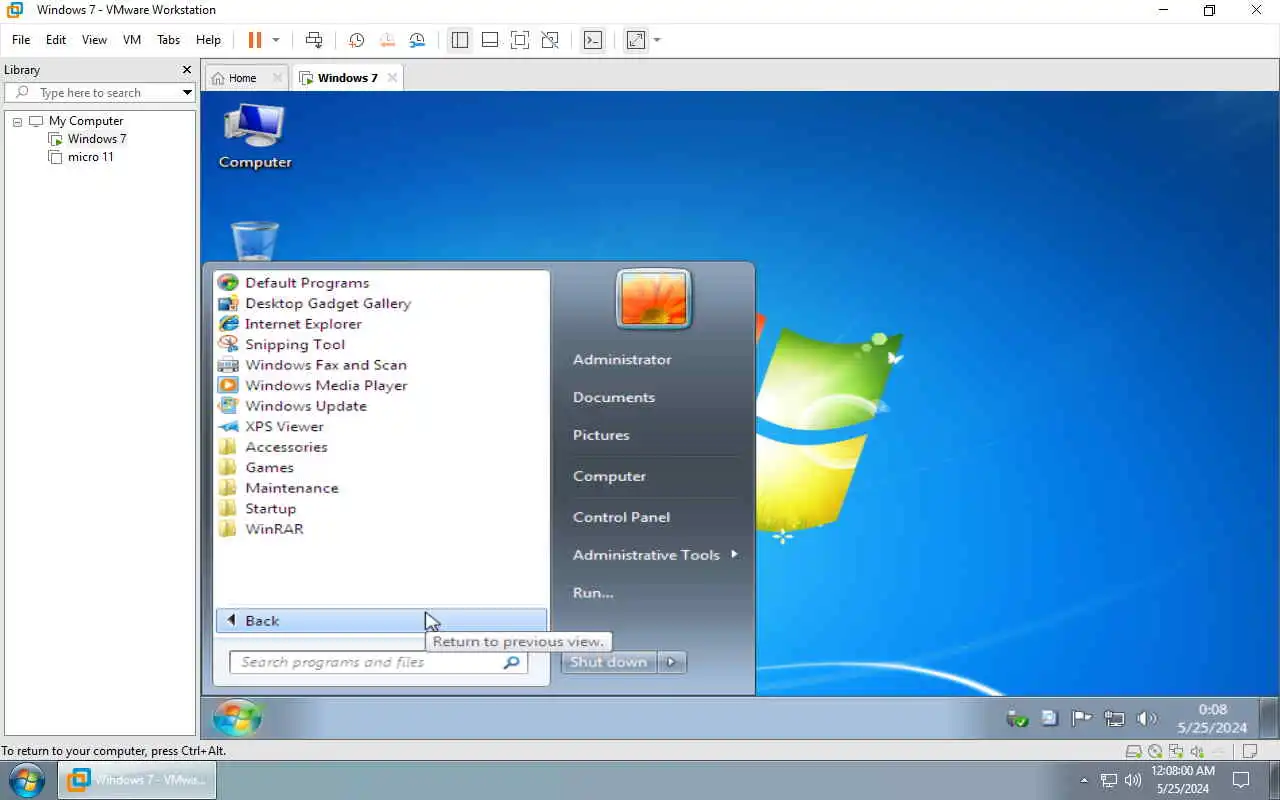Send Ctrl+Alt+Del to the VM via toolbar
Image resolution: width=1280 pixels, height=800 pixels.
click(314, 40)
